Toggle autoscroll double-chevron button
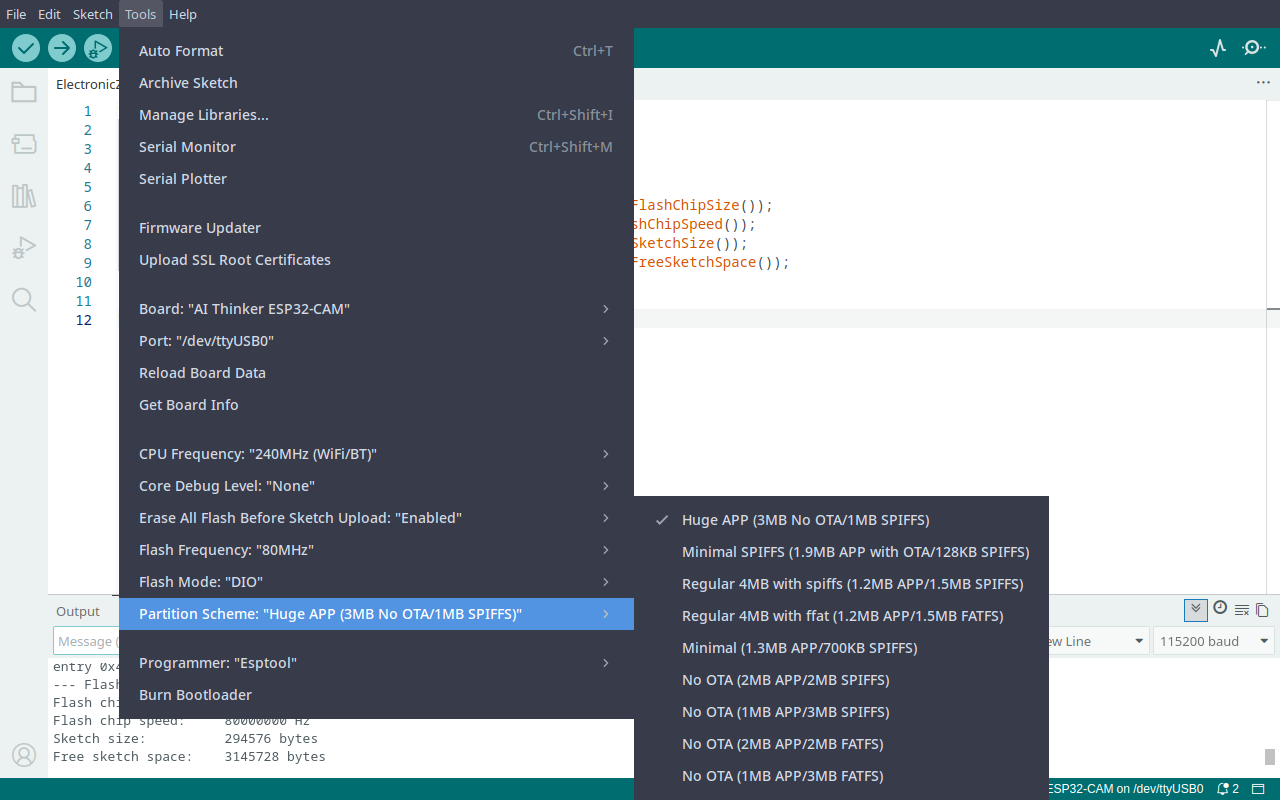Viewport: 1280px width, 800px height. 1195,609
